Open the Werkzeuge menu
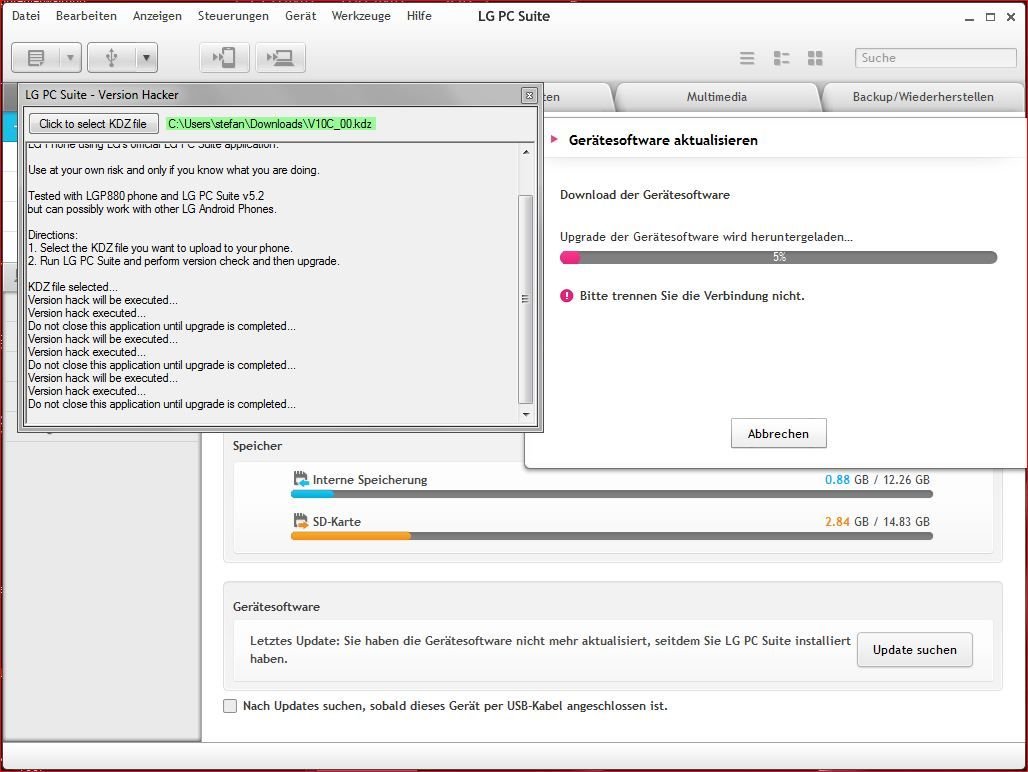This screenshot has width=1028, height=772. click(361, 16)
